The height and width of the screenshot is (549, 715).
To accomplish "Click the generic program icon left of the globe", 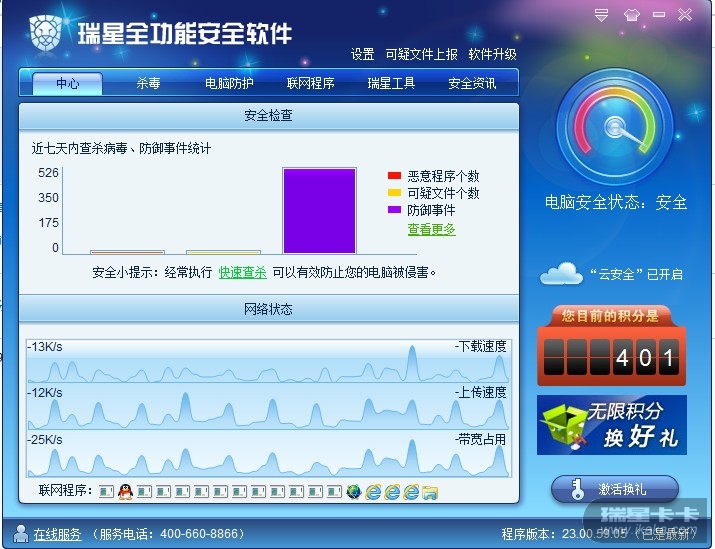I will [334, 492].
